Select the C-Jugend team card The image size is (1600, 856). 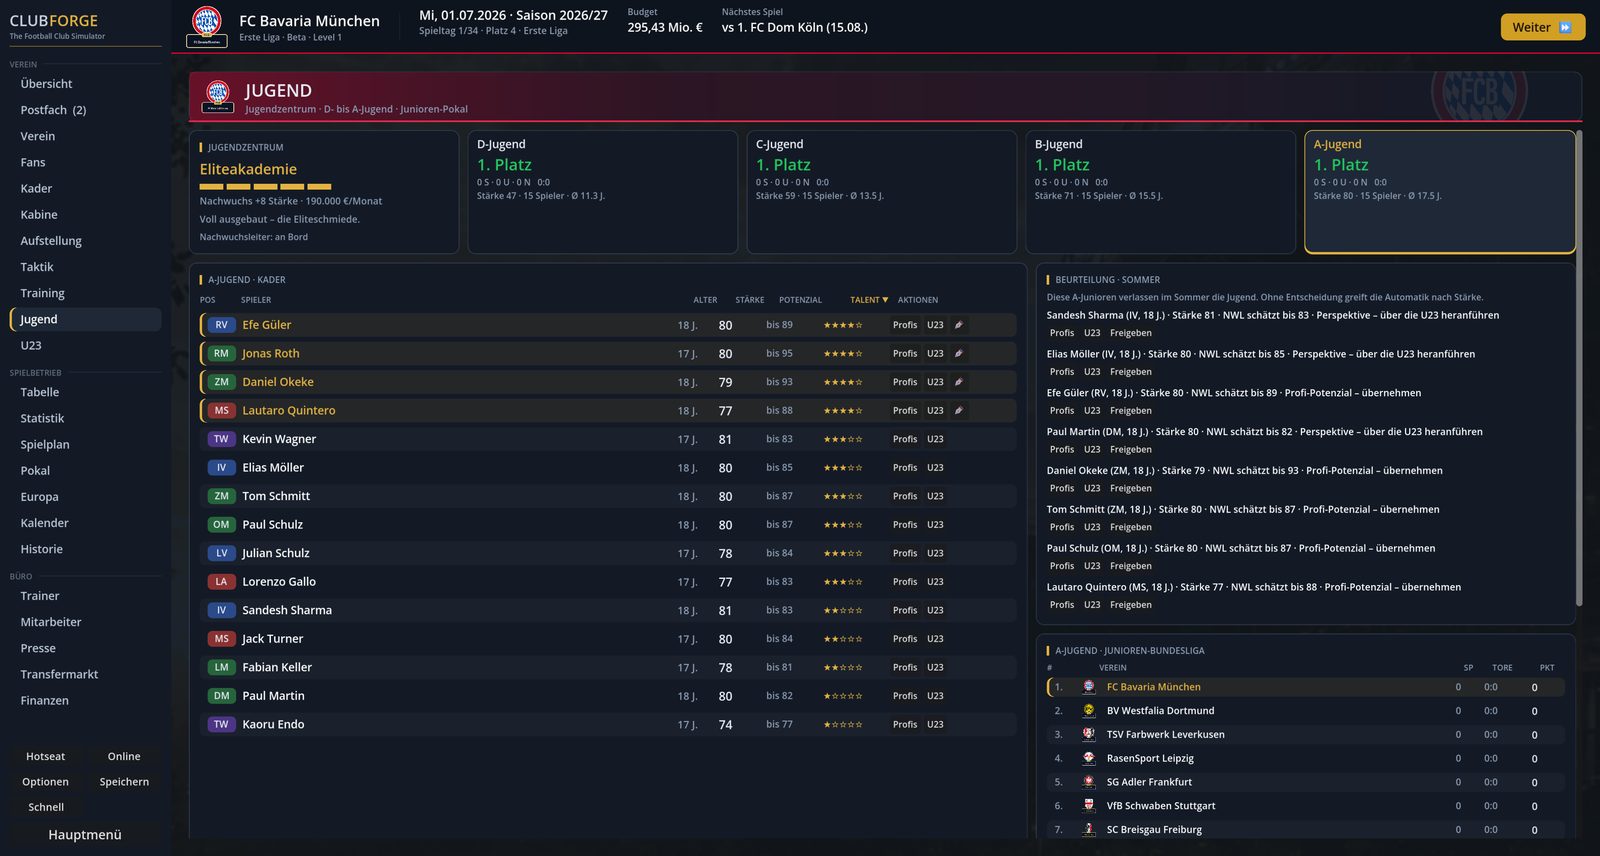[x=882, y=192]
